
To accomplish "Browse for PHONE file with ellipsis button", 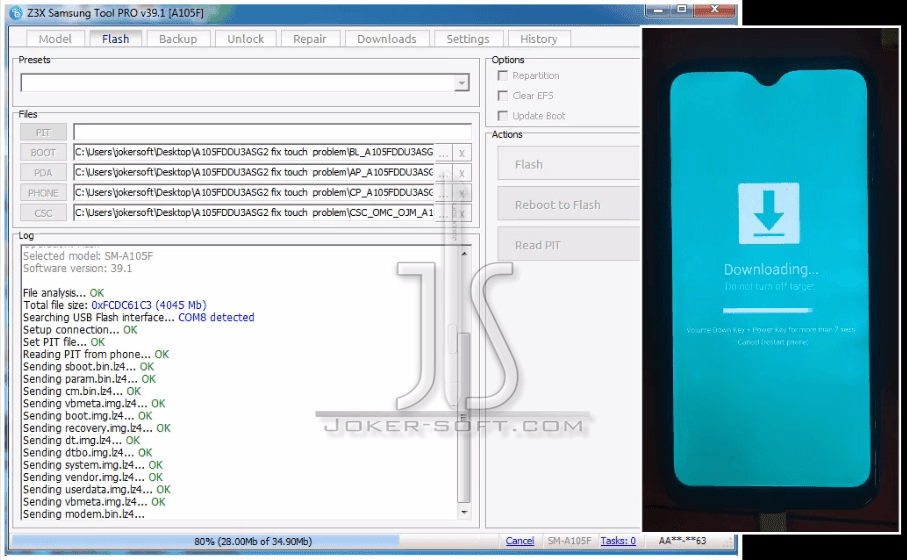I will tap(443, 193).
